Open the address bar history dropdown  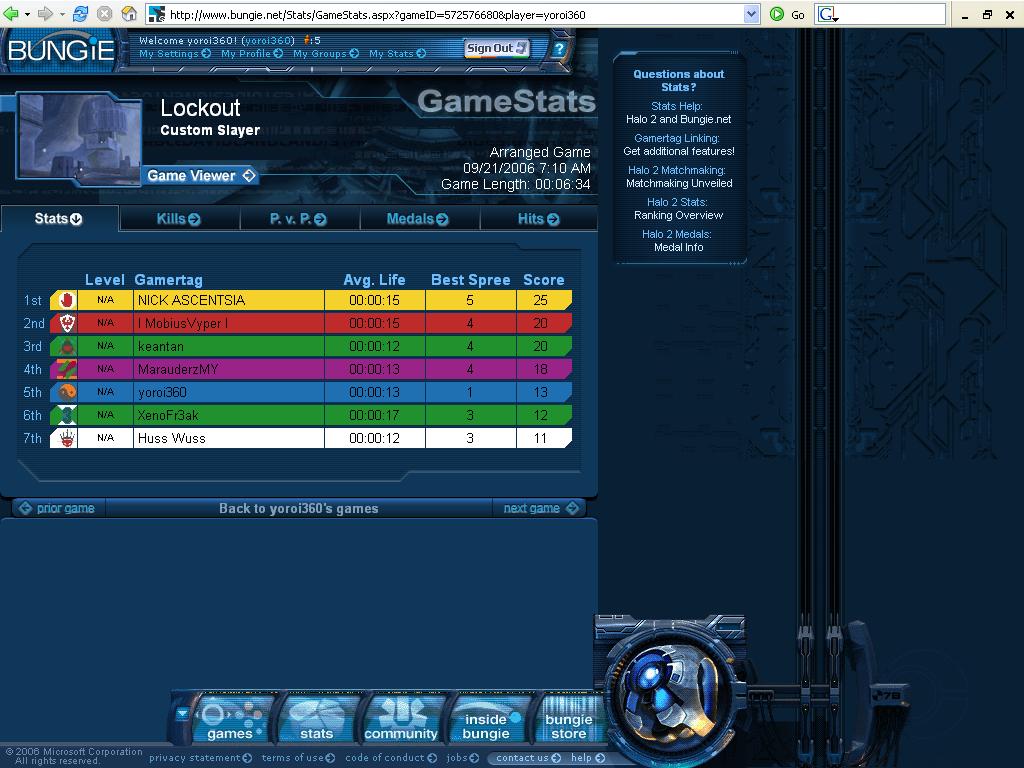coord(752,14)
